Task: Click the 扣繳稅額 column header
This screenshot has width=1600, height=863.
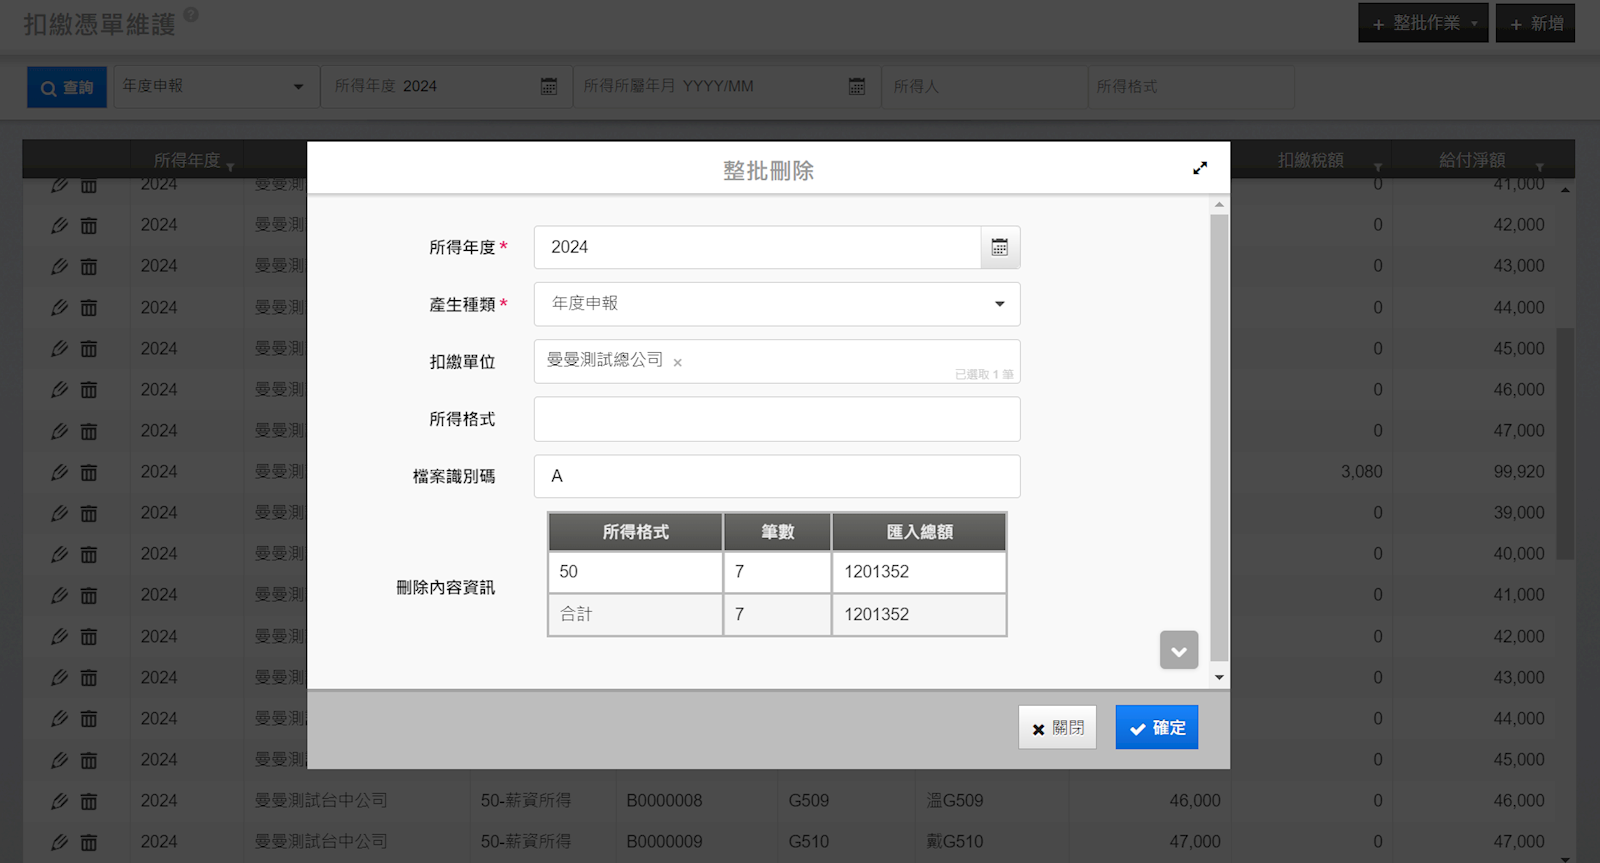Action: point(1310,160)
